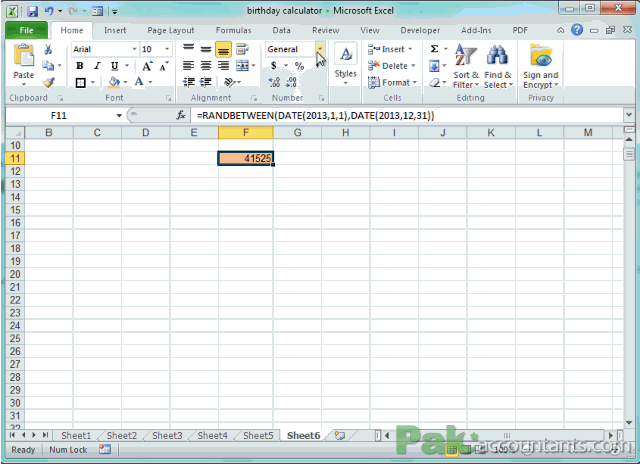Select column F header
The width and height of the screenshot is (640, 464).
pos(246,133)
